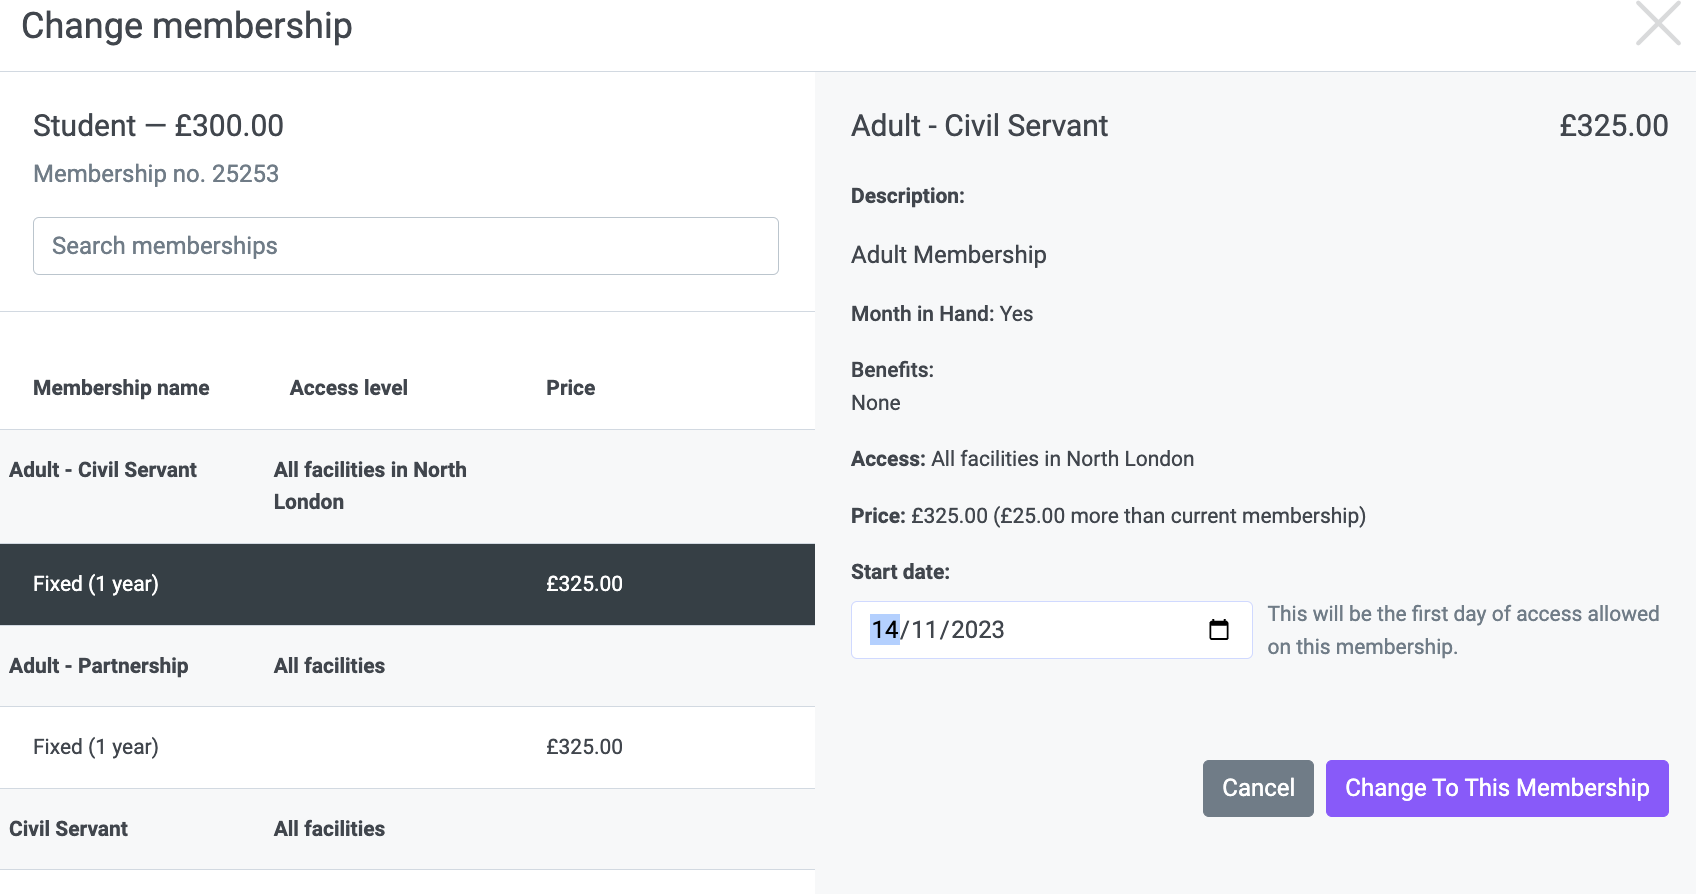Click the Adult - Partnership group row
This screenshot has width=1696, height=894.
point(407,666)
